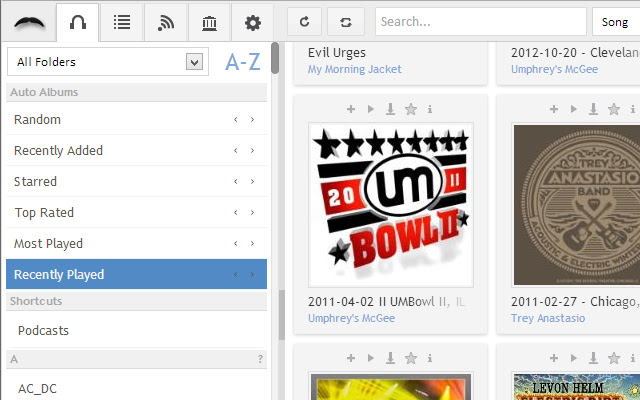The height and width of the screenshot is (400, 640).
Task: Switch to the playlist list tab
Action: click(122, 23)
